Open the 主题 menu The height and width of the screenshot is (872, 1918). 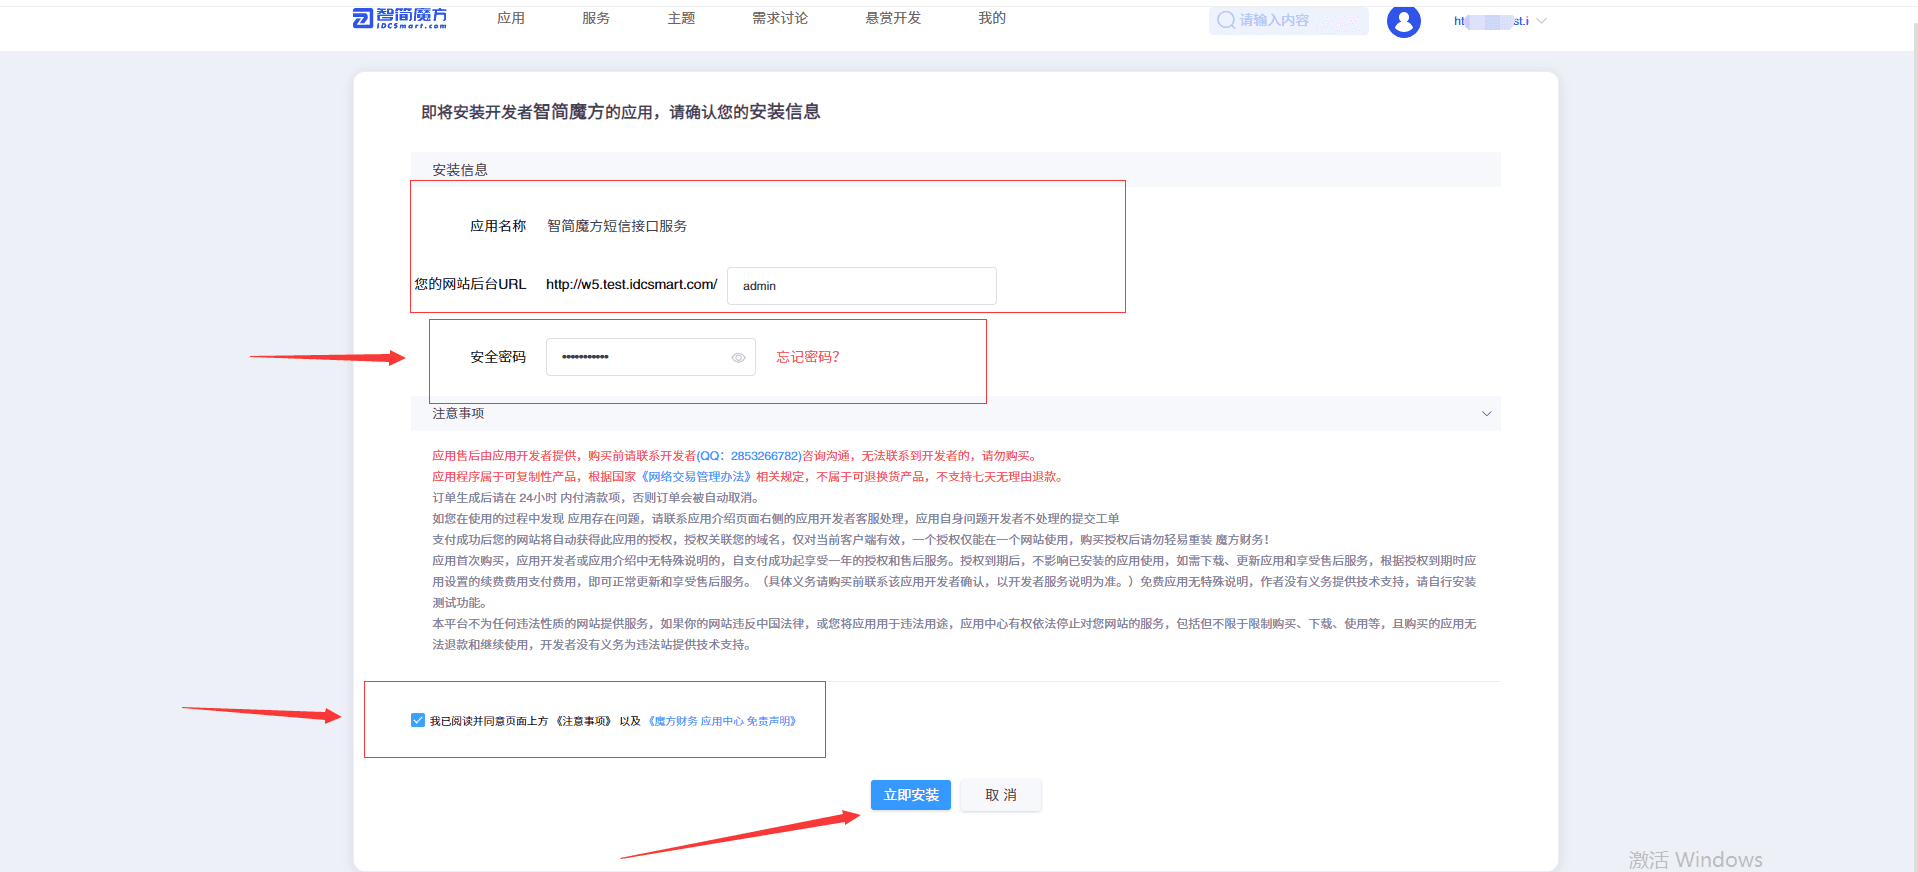[x=681, y=18]
